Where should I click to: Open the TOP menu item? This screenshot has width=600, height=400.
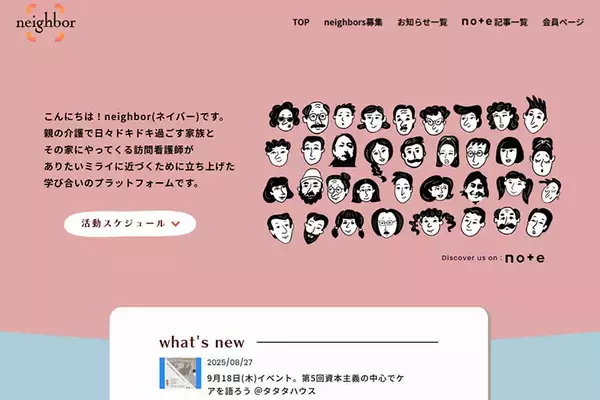pos(301,22)
